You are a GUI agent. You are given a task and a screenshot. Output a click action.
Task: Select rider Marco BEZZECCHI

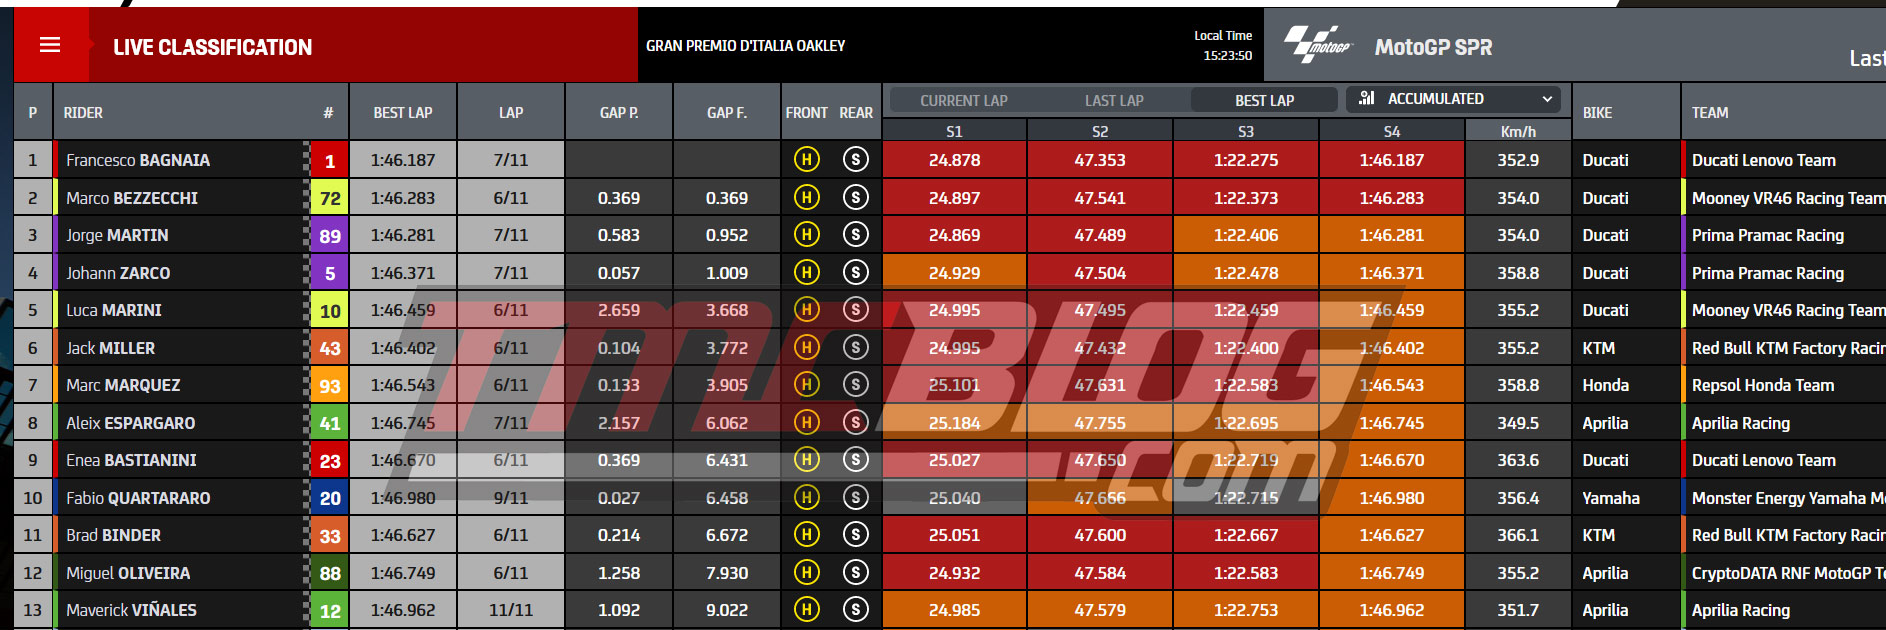[132, 198]
